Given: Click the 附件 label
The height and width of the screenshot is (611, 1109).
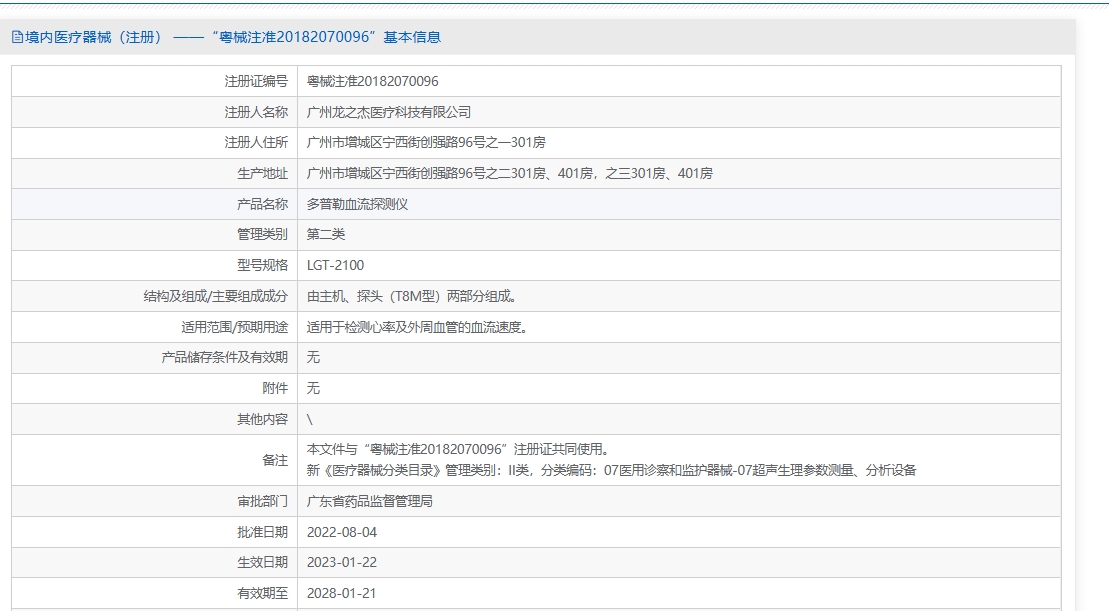Looking at the screenshot, I should (x=275, y=388).
